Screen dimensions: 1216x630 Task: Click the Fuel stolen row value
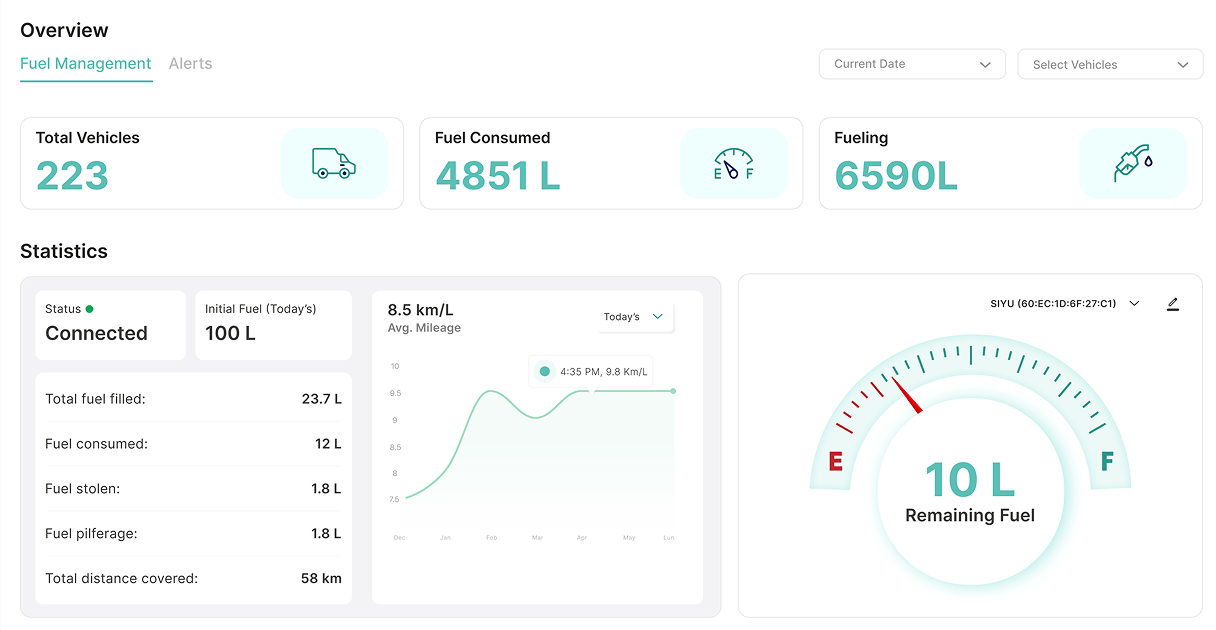coord(328,488)
